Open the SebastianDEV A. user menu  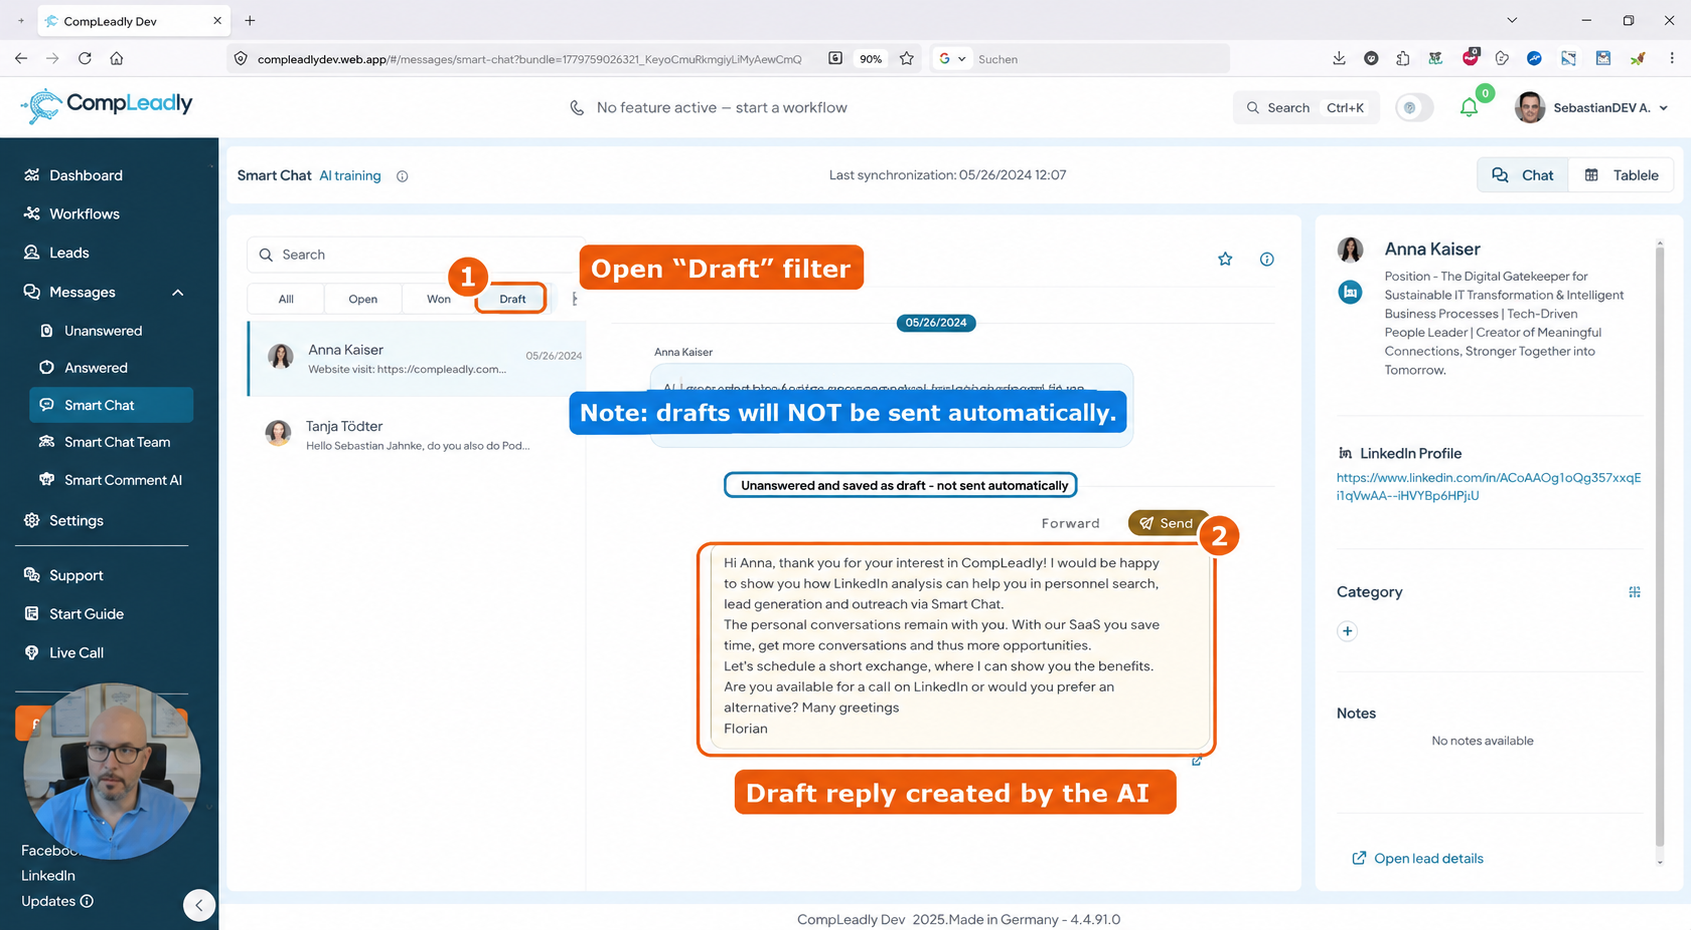1592,108
